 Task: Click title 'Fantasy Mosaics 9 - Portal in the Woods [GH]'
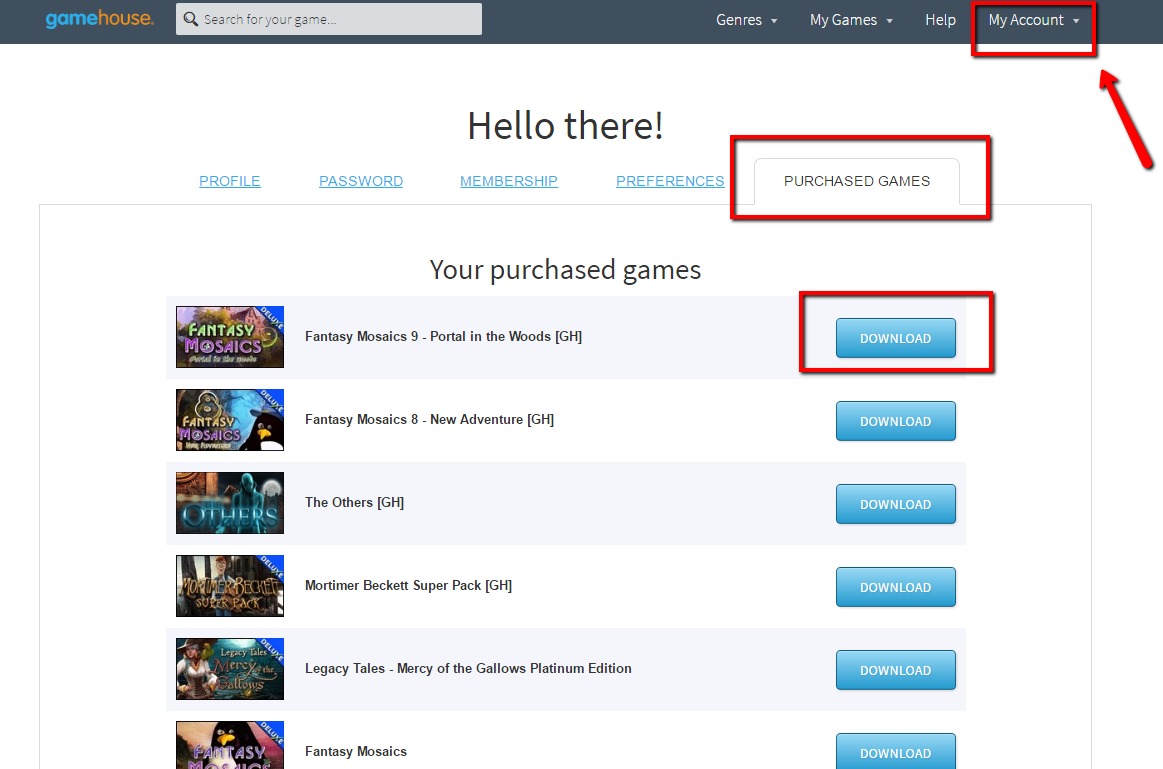[x=444, y=337]
